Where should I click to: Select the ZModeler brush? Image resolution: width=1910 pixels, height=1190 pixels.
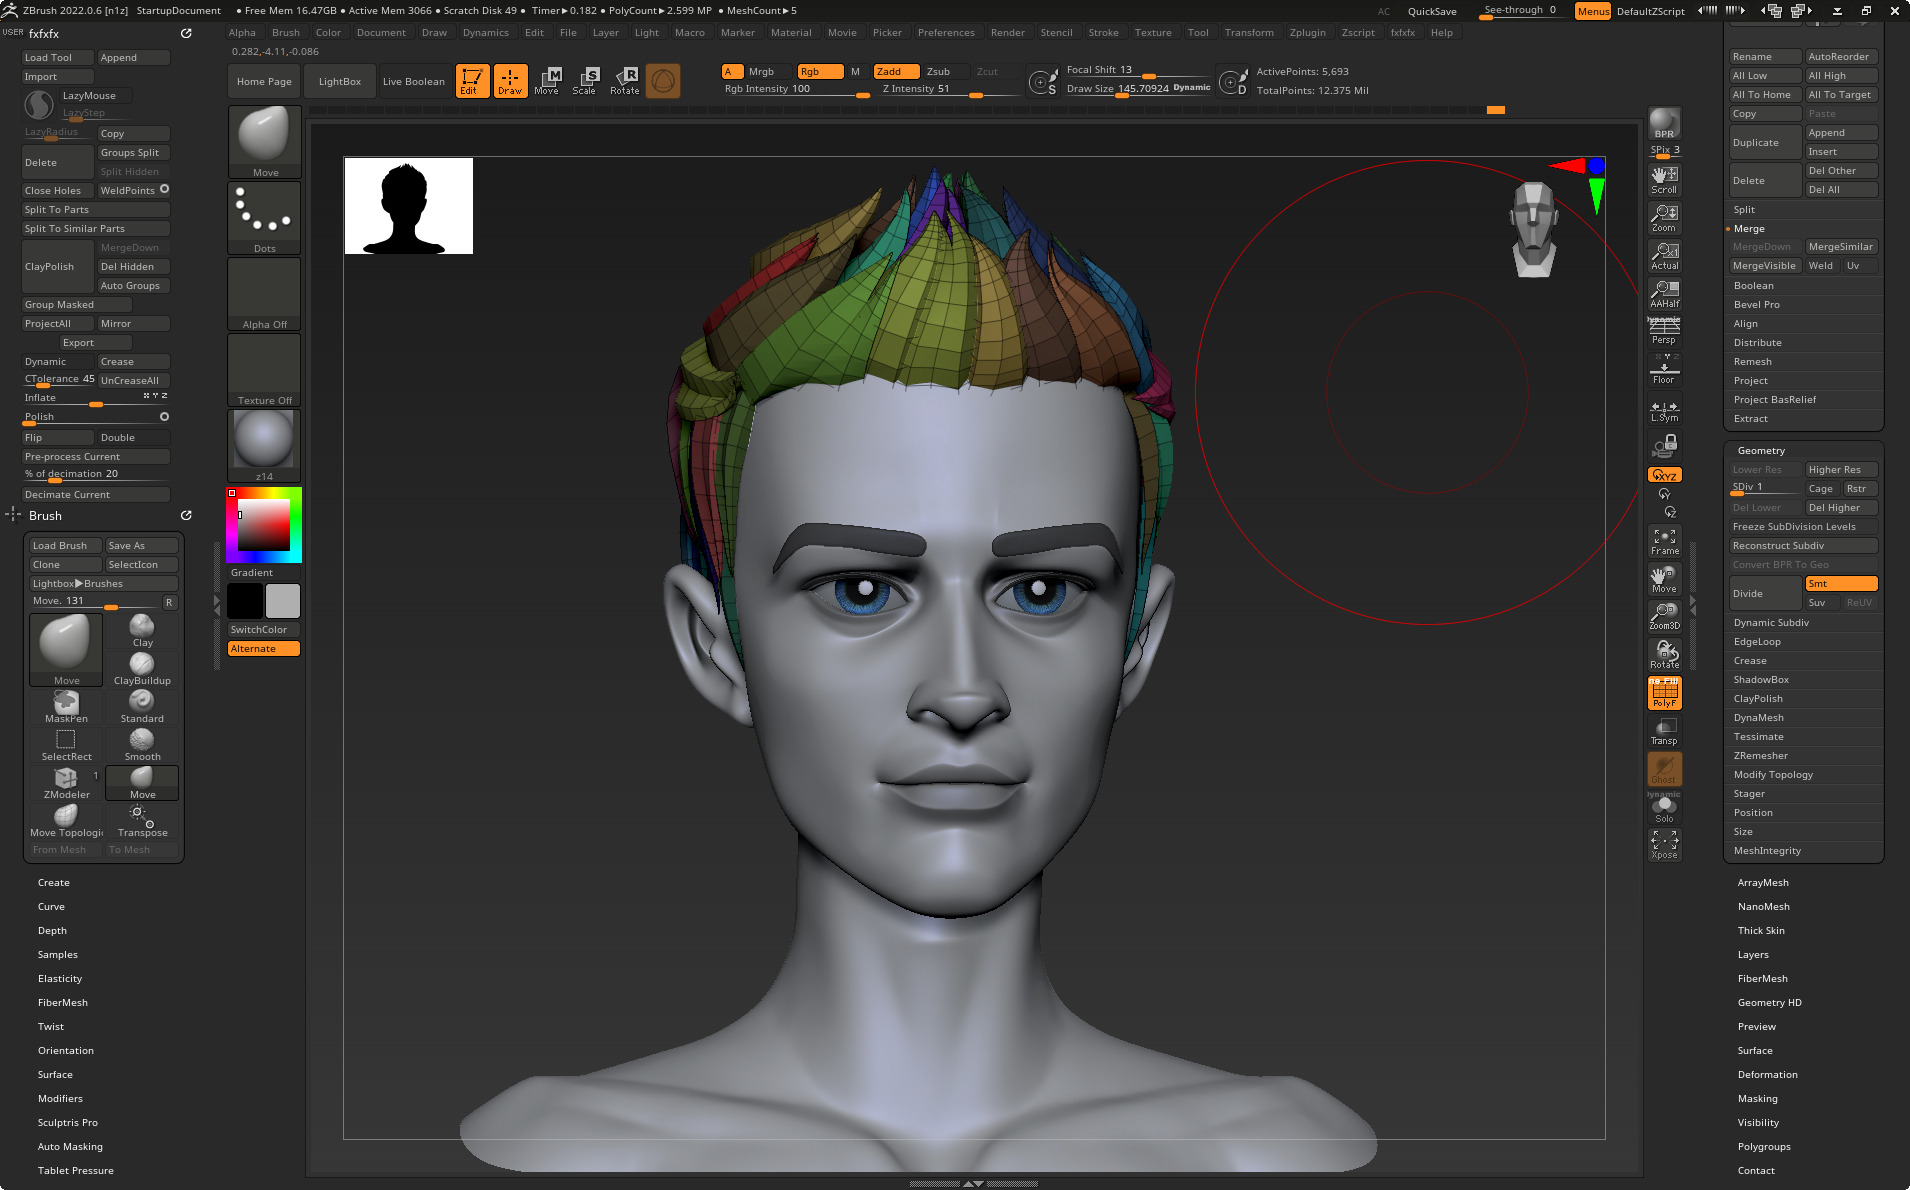pyautogui.click(x=66, y=782)
